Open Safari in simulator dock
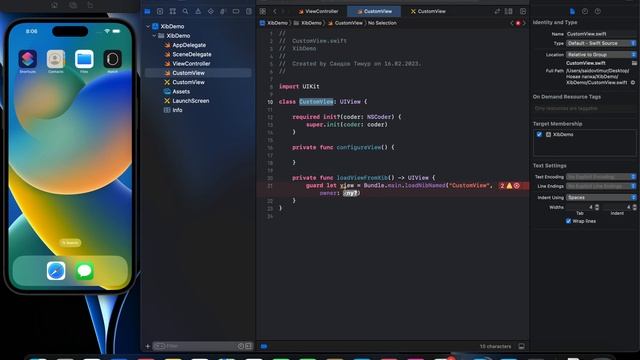 click(x=56, y=271)
